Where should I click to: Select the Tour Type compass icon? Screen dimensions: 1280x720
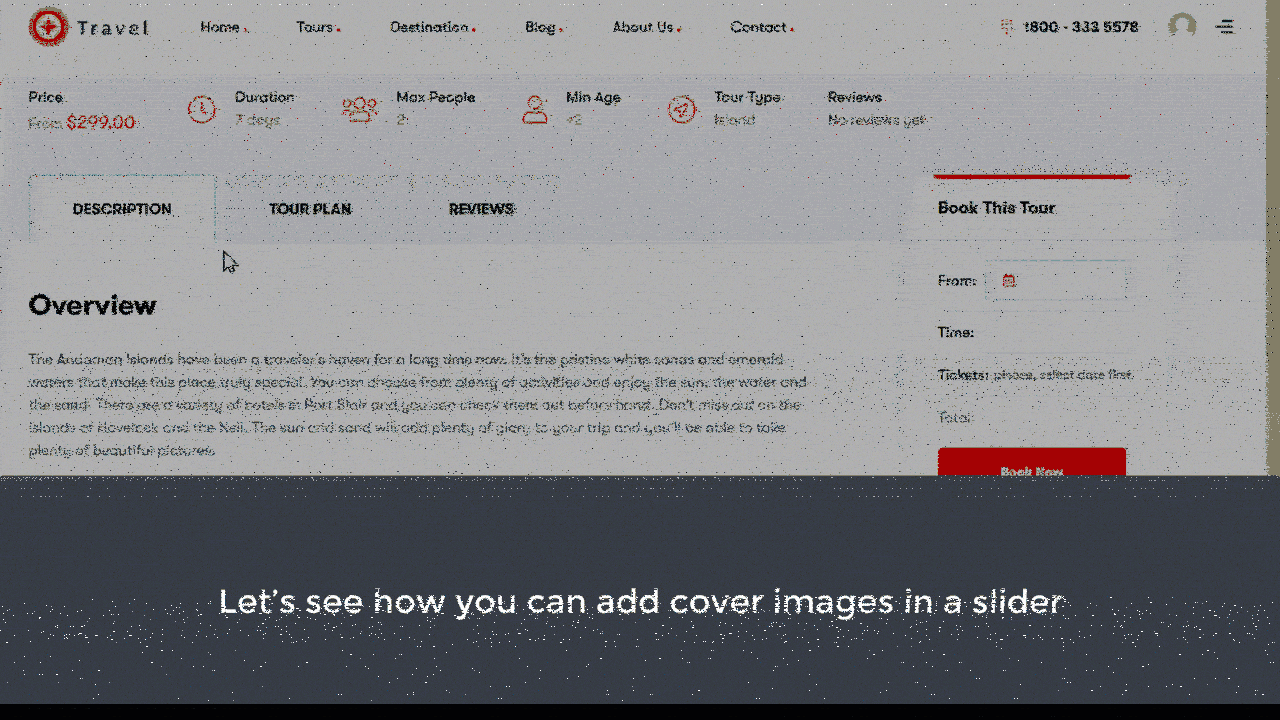click(683, 110)
